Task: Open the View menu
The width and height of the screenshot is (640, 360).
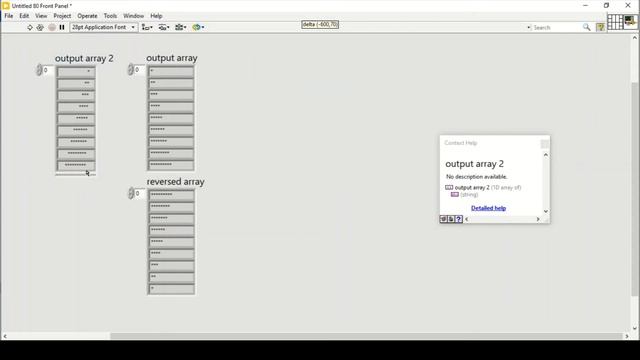Action: (41, 16)
